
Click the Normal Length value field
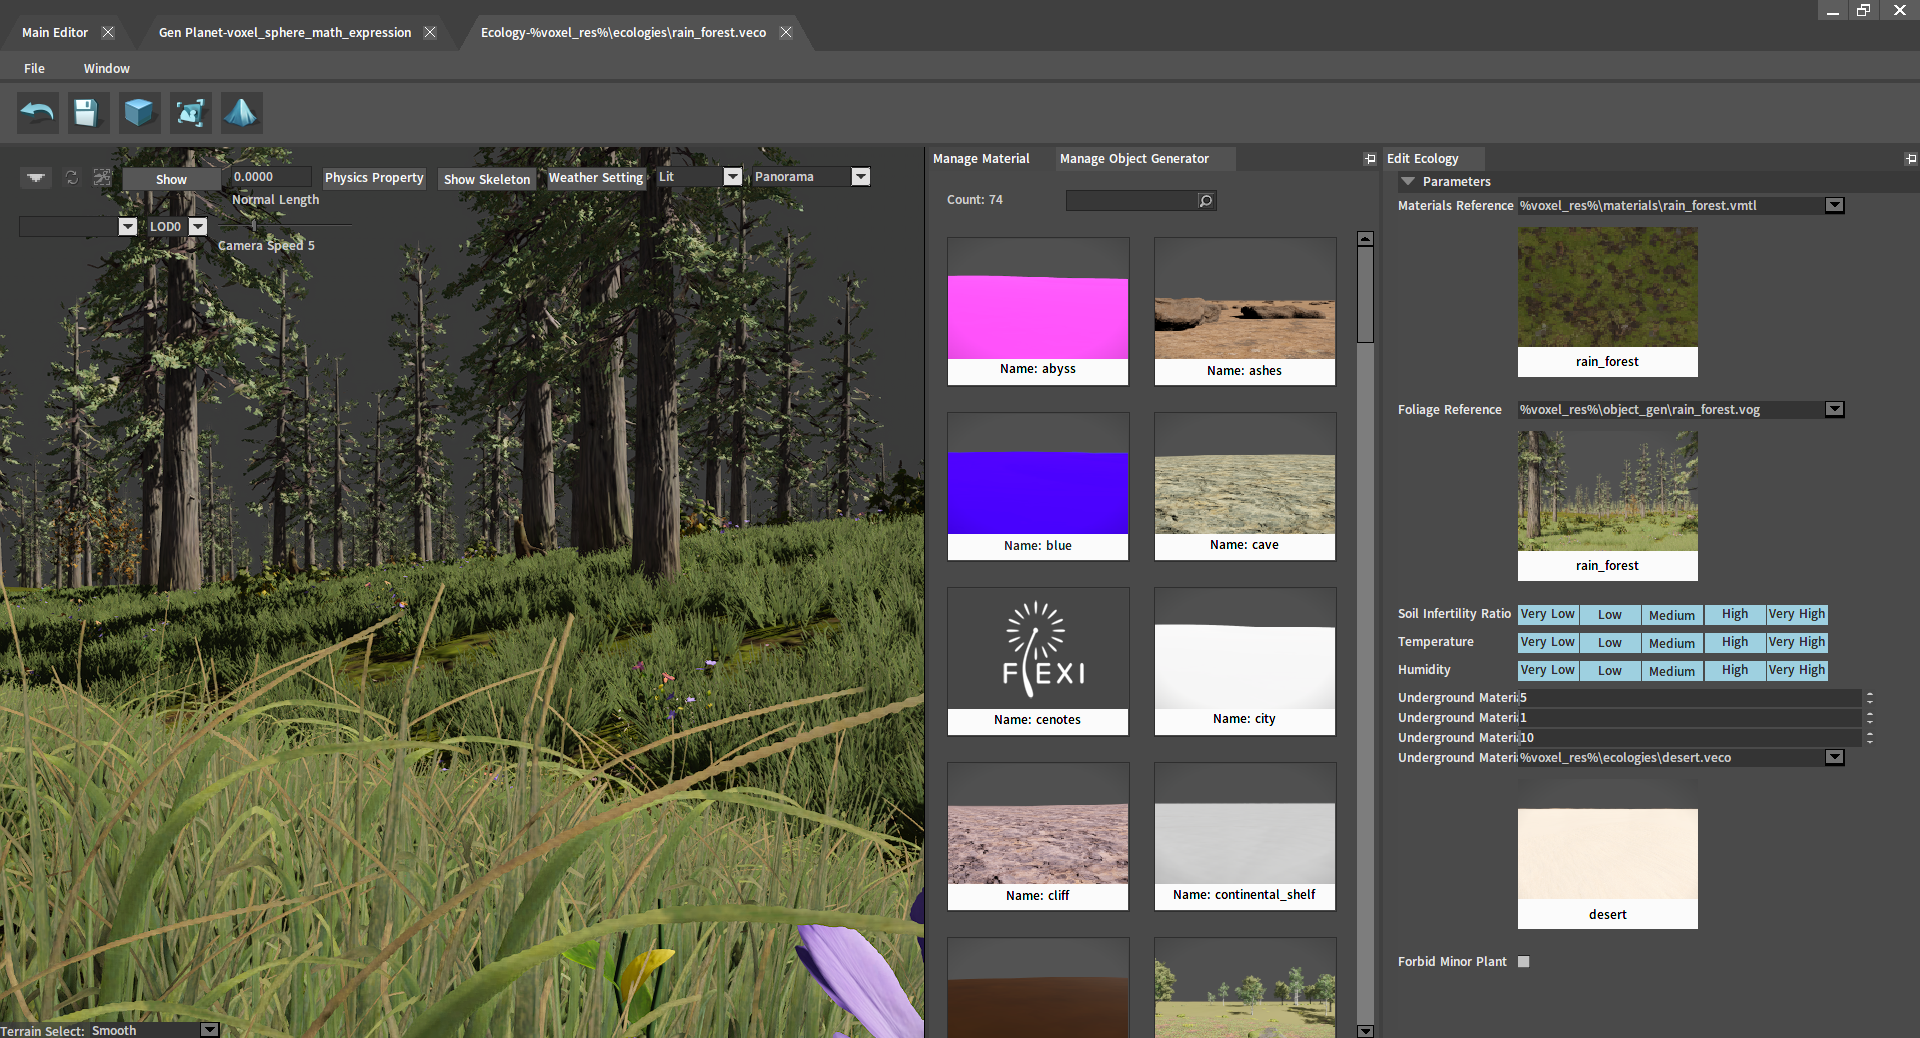[x=270, y=177]
